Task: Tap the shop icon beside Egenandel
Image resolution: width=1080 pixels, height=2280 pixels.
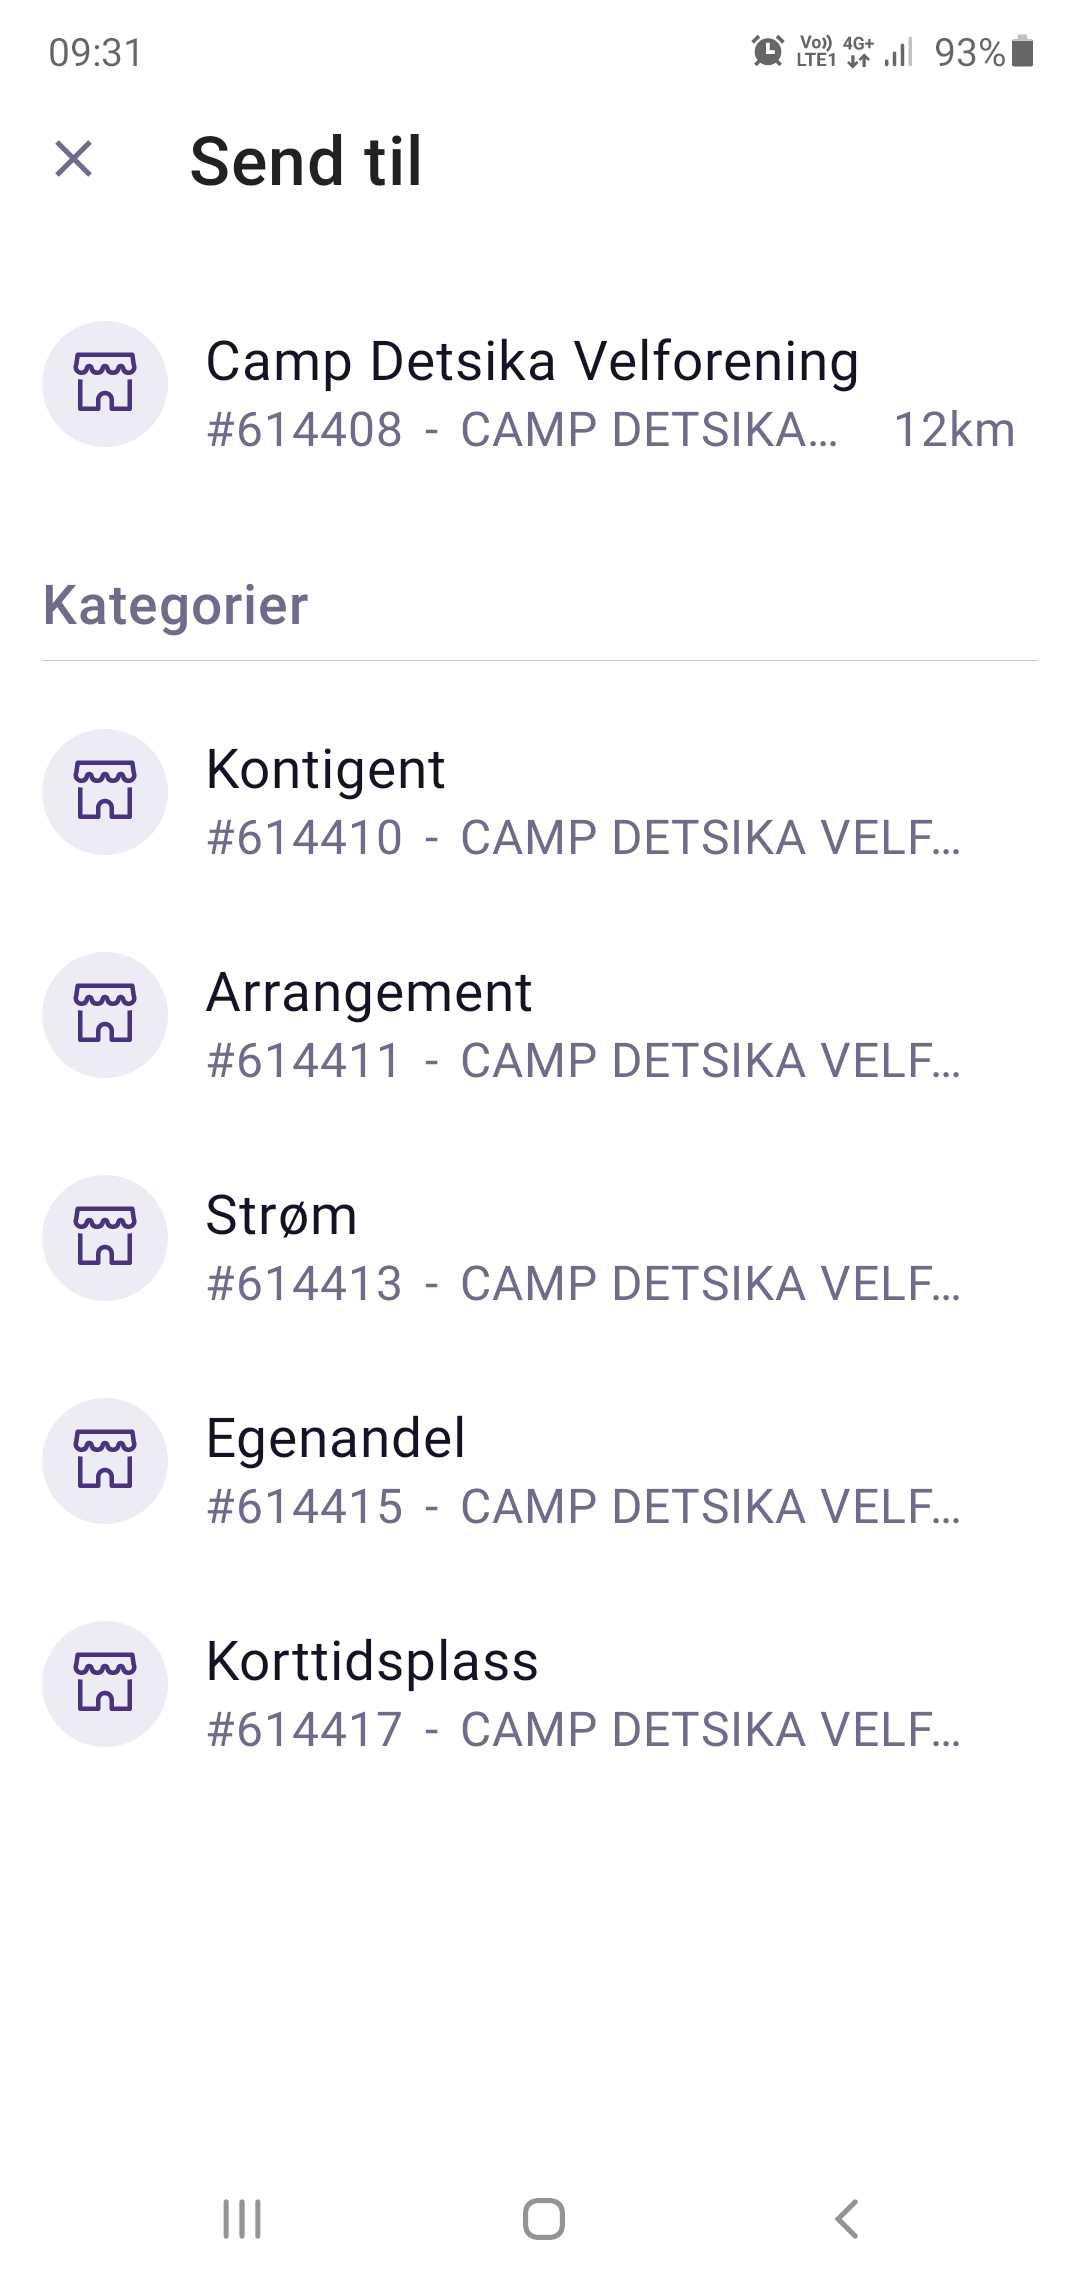Action: tap(105, 1461)
